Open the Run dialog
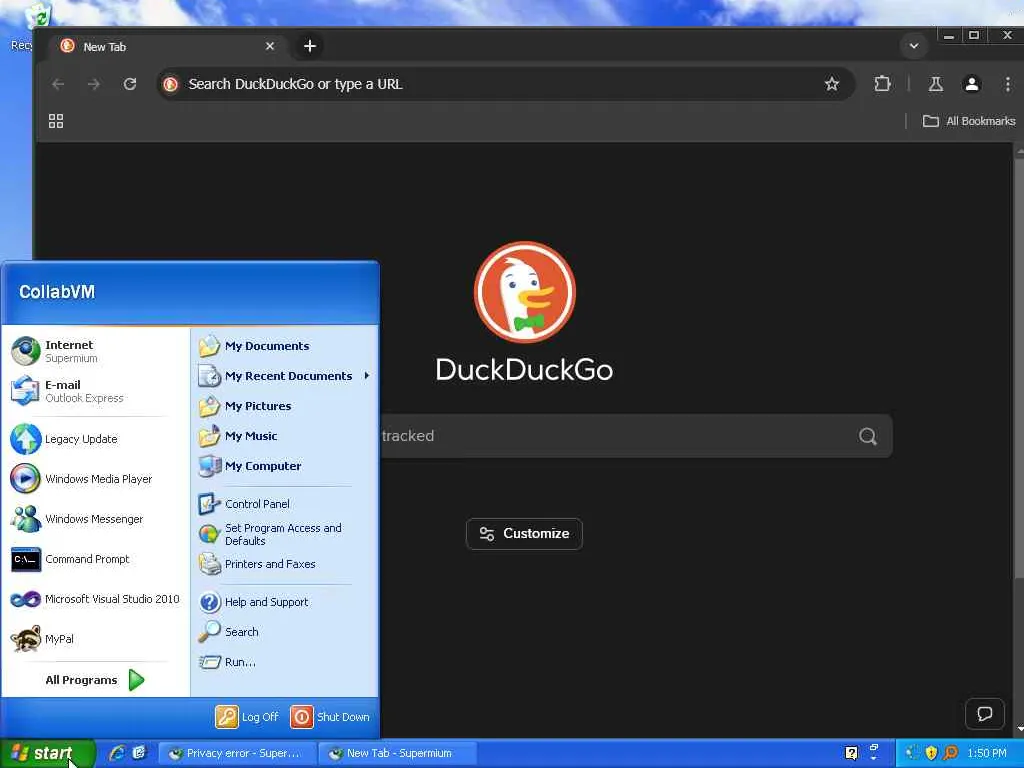1024x768 pixels. (284, 662)
